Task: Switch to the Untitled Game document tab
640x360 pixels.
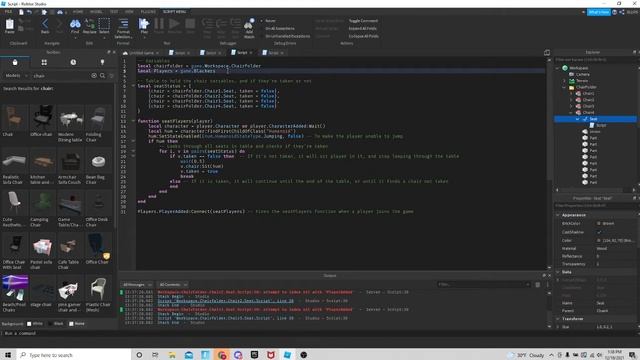Action: point(141,53)
